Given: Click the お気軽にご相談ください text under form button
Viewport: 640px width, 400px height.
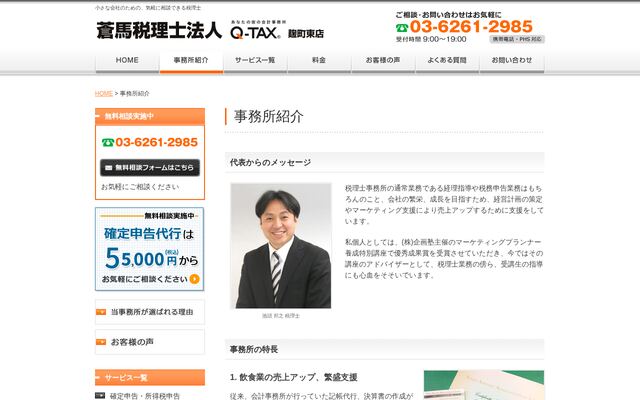Looking at the screenshot, I should point(140,187).
